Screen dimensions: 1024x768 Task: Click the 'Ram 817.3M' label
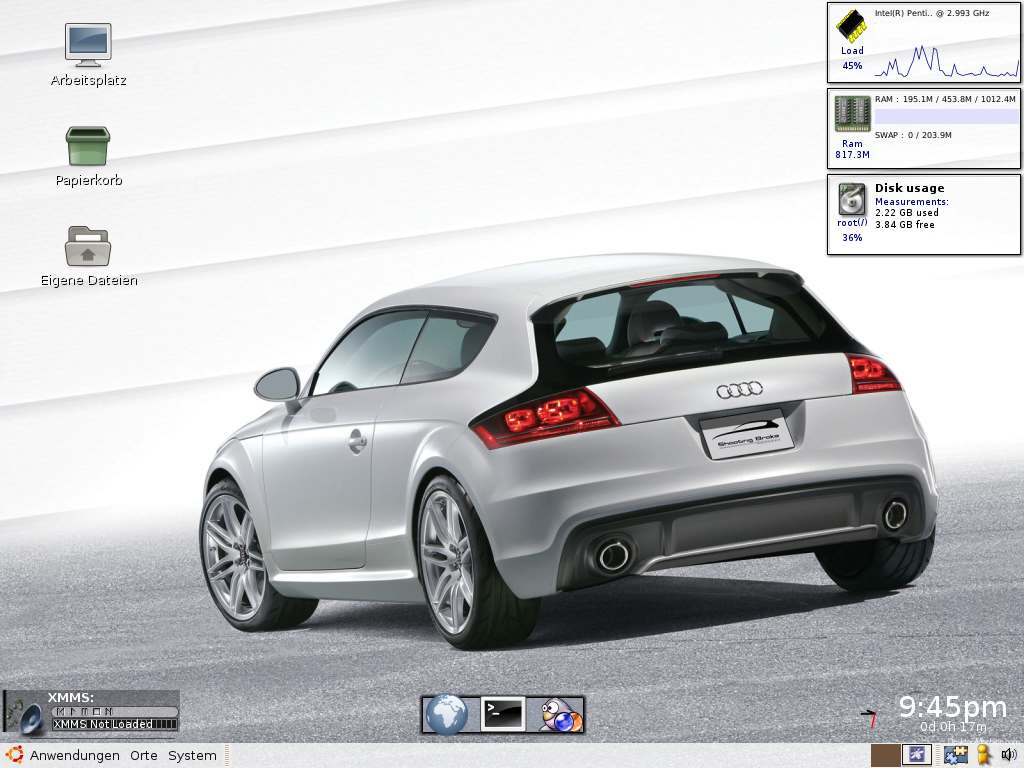point(852,149)
